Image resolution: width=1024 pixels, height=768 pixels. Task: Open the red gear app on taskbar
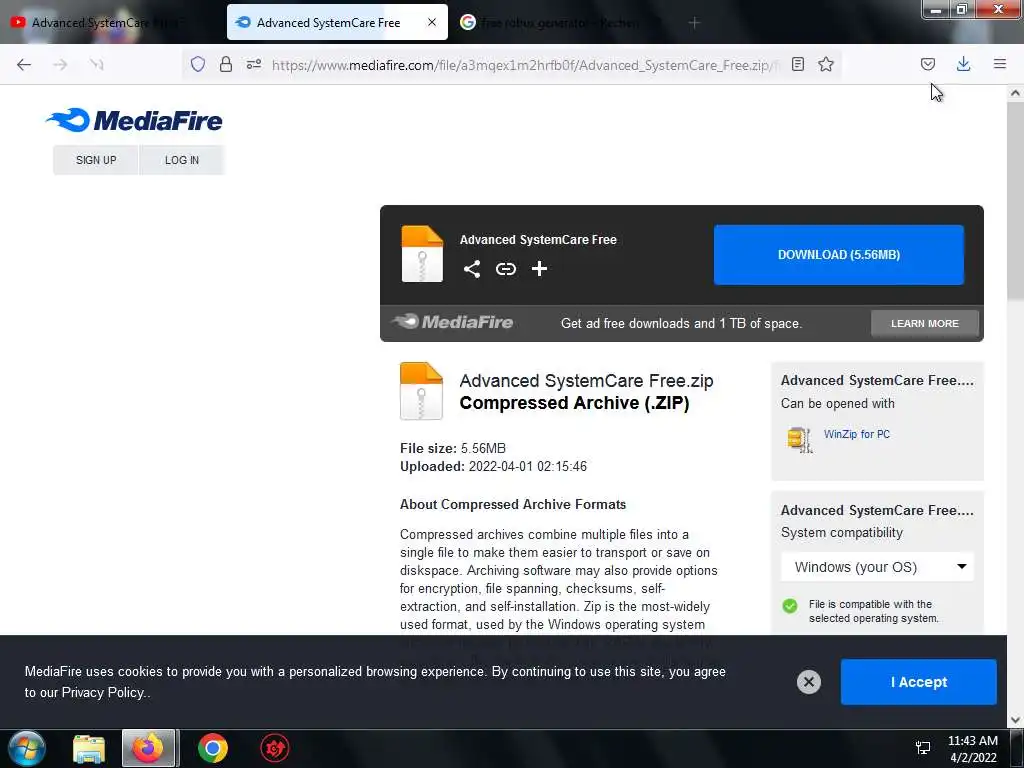click(x=274, y=748)
